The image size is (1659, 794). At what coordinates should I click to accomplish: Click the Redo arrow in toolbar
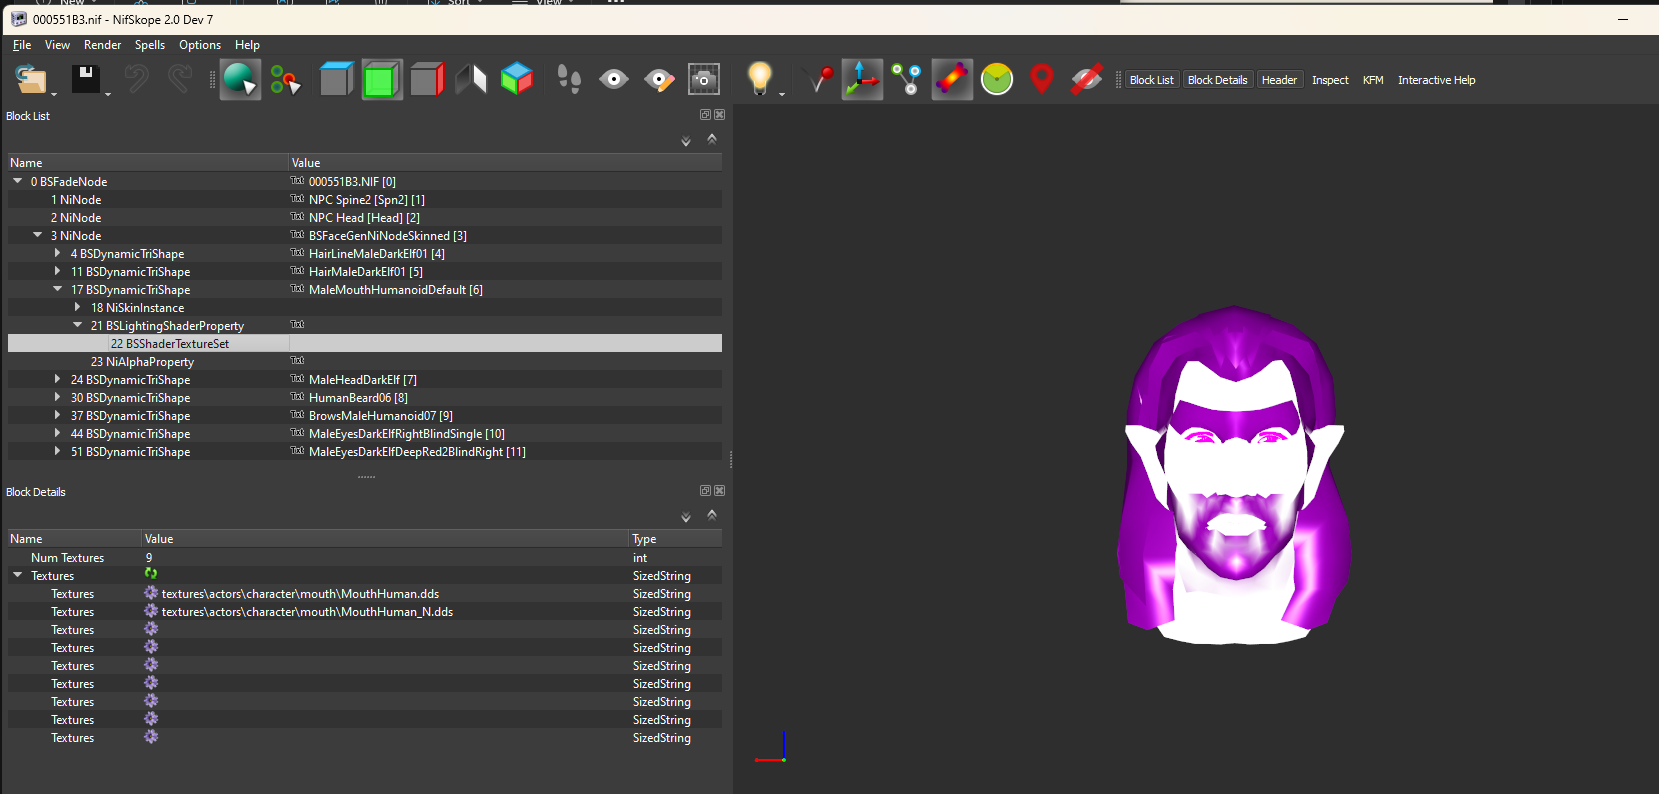(x=180, y=79)
